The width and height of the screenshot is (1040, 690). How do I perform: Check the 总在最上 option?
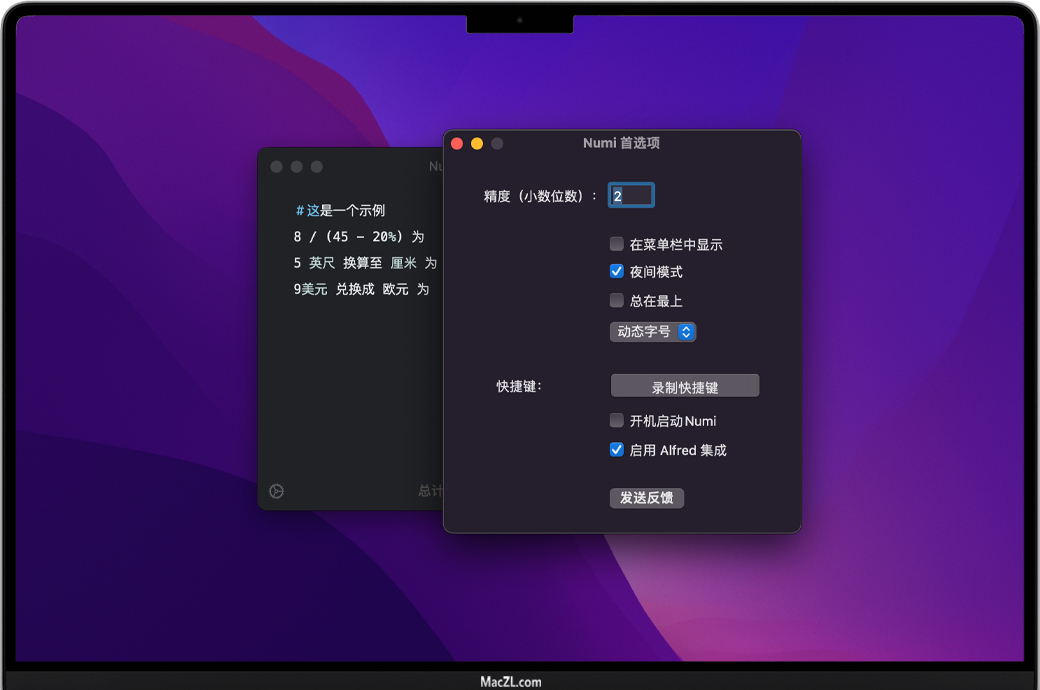pyautogui.click(x=617, y=301)
